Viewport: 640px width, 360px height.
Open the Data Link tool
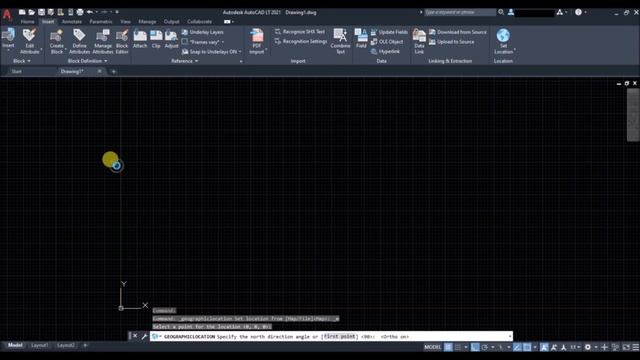(419, 41)
